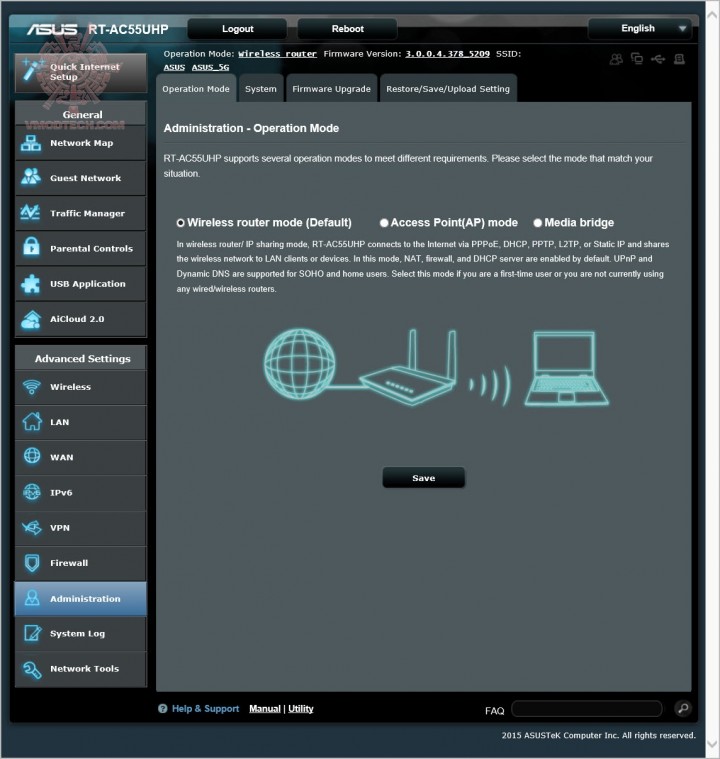The image size is (720, 759).
Task: Click the Network Map icon
Action: click(31, 143)
